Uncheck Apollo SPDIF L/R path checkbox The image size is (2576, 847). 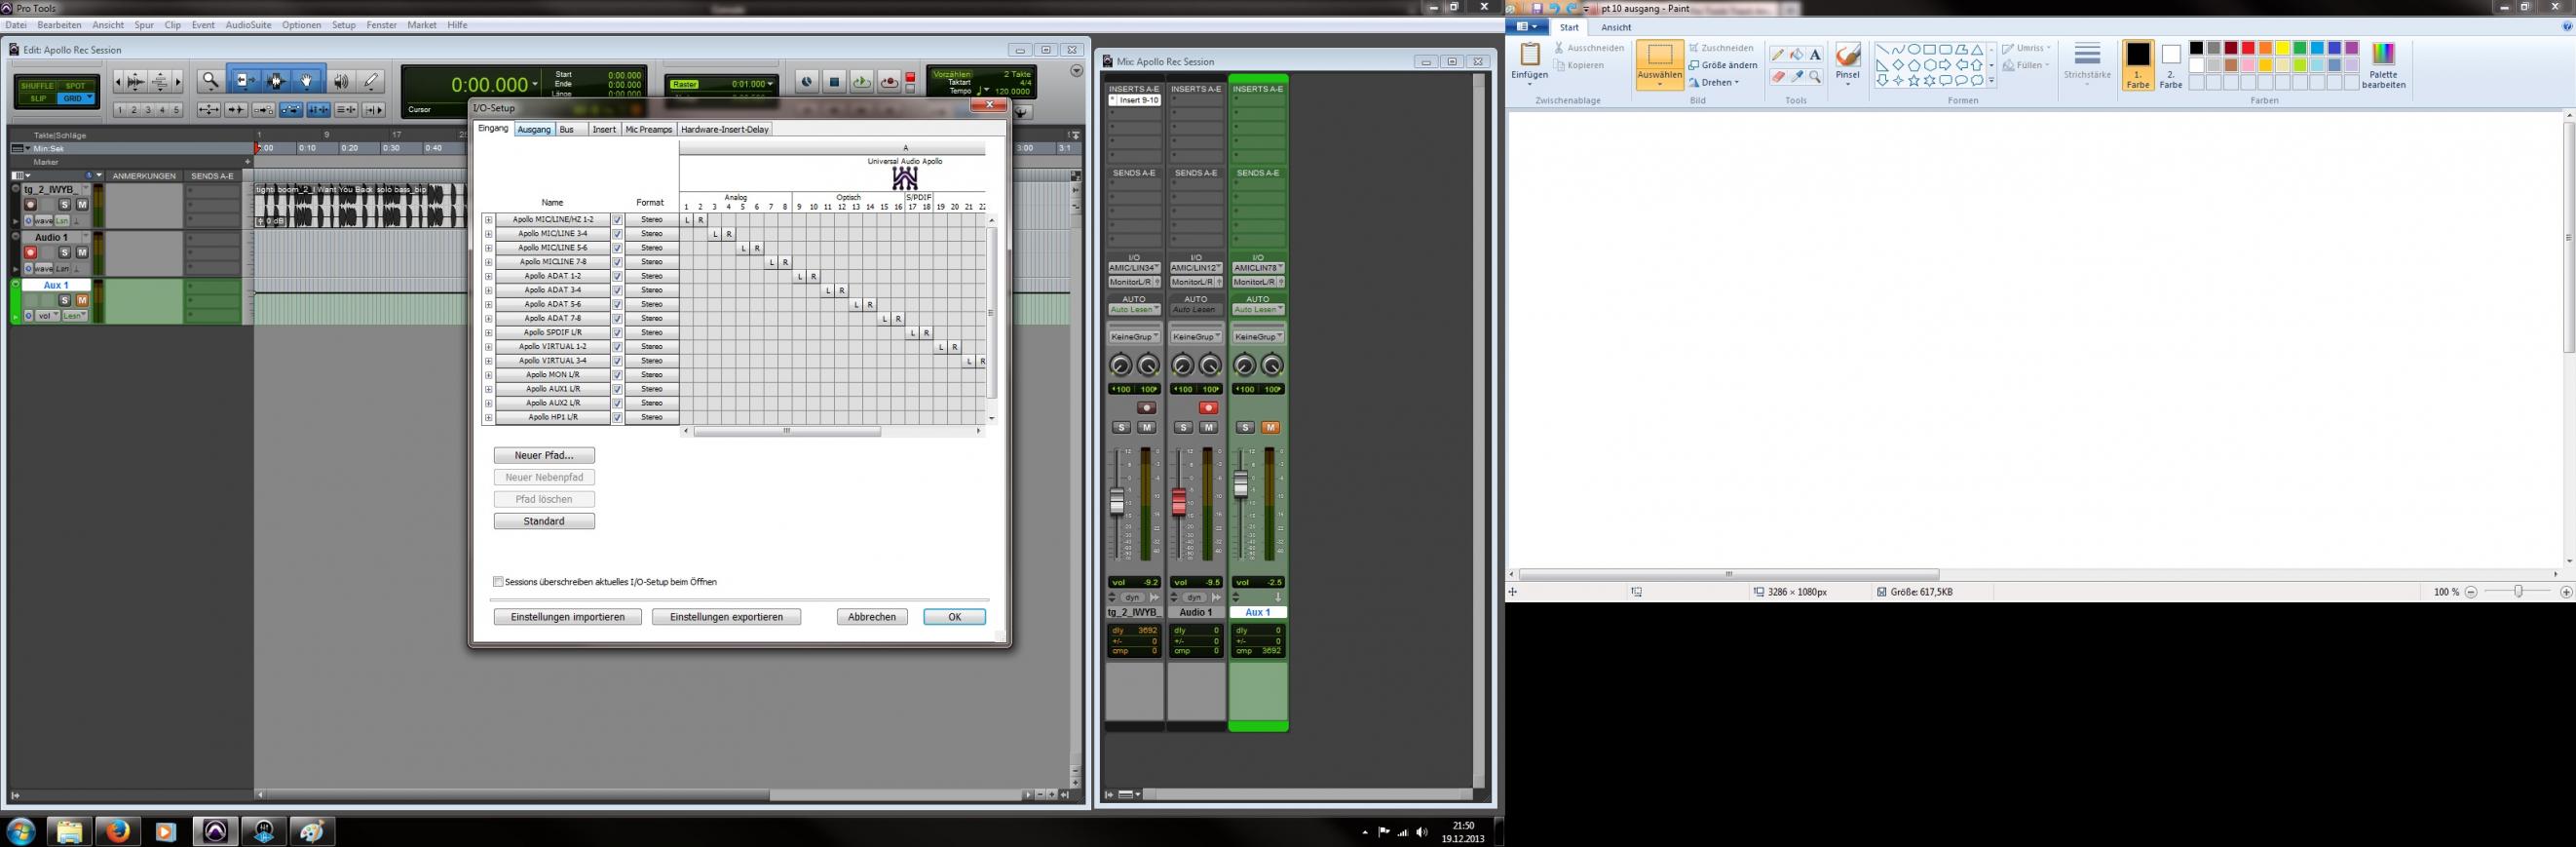pos(617,333)
